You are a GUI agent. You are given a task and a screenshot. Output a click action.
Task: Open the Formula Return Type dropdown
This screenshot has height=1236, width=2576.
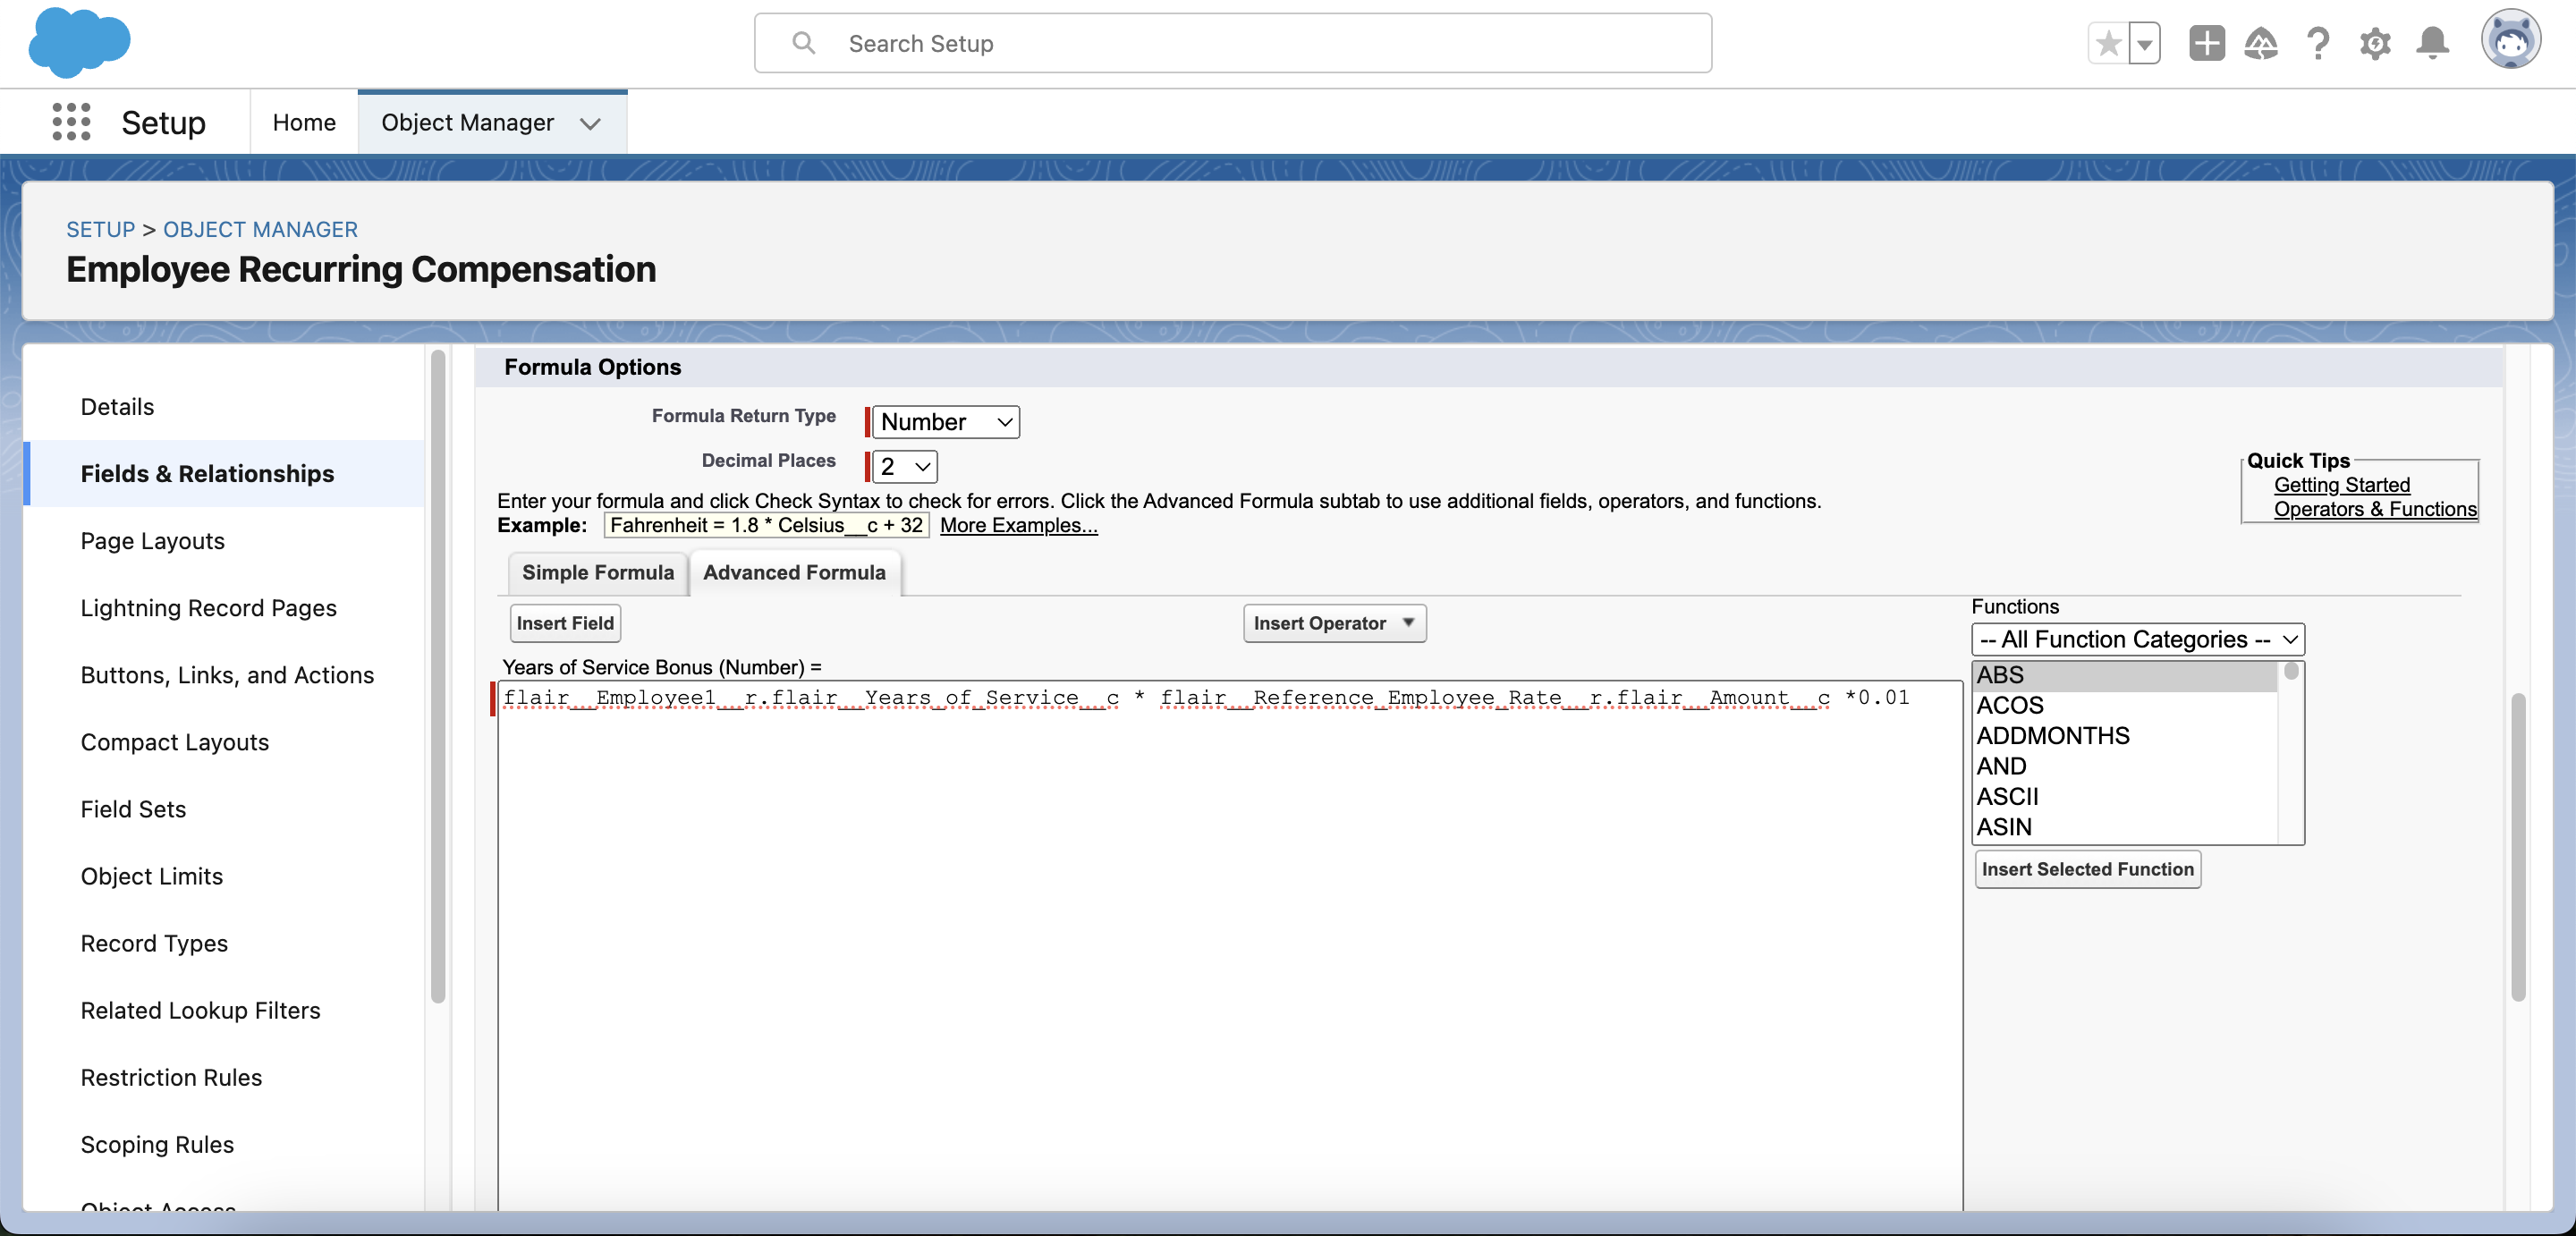945,422
